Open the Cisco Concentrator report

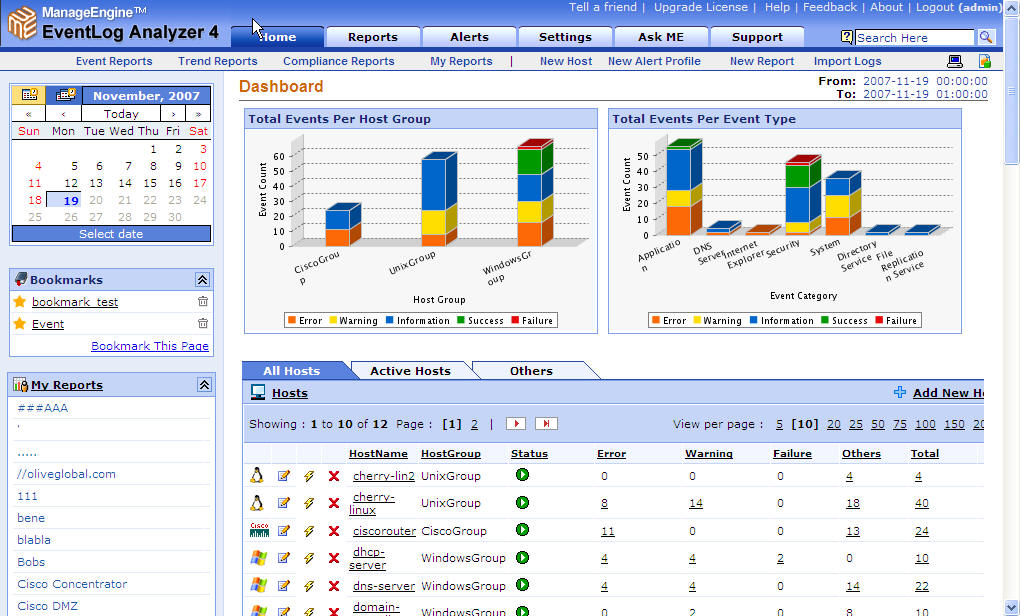(72, 583)
